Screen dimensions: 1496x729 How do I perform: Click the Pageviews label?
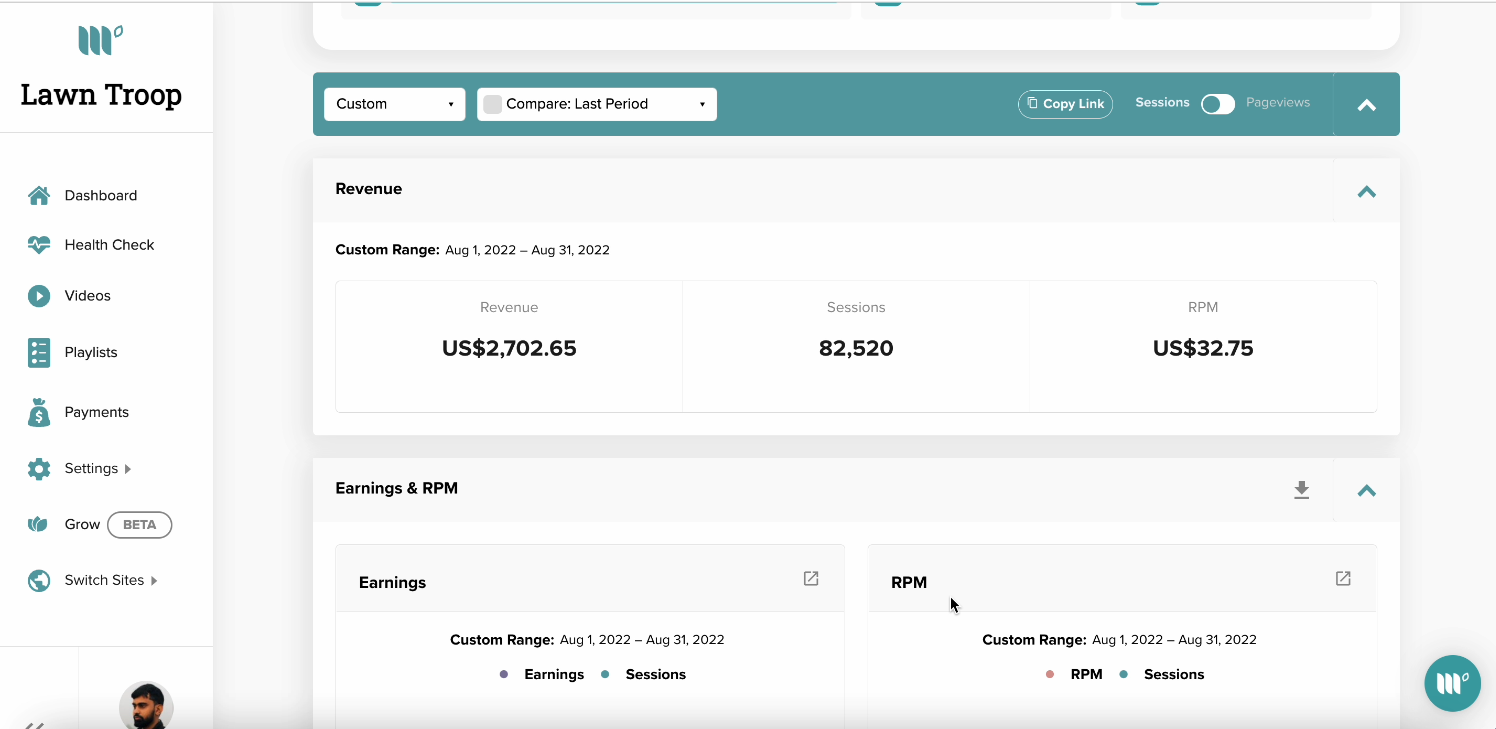(1278, 102)
